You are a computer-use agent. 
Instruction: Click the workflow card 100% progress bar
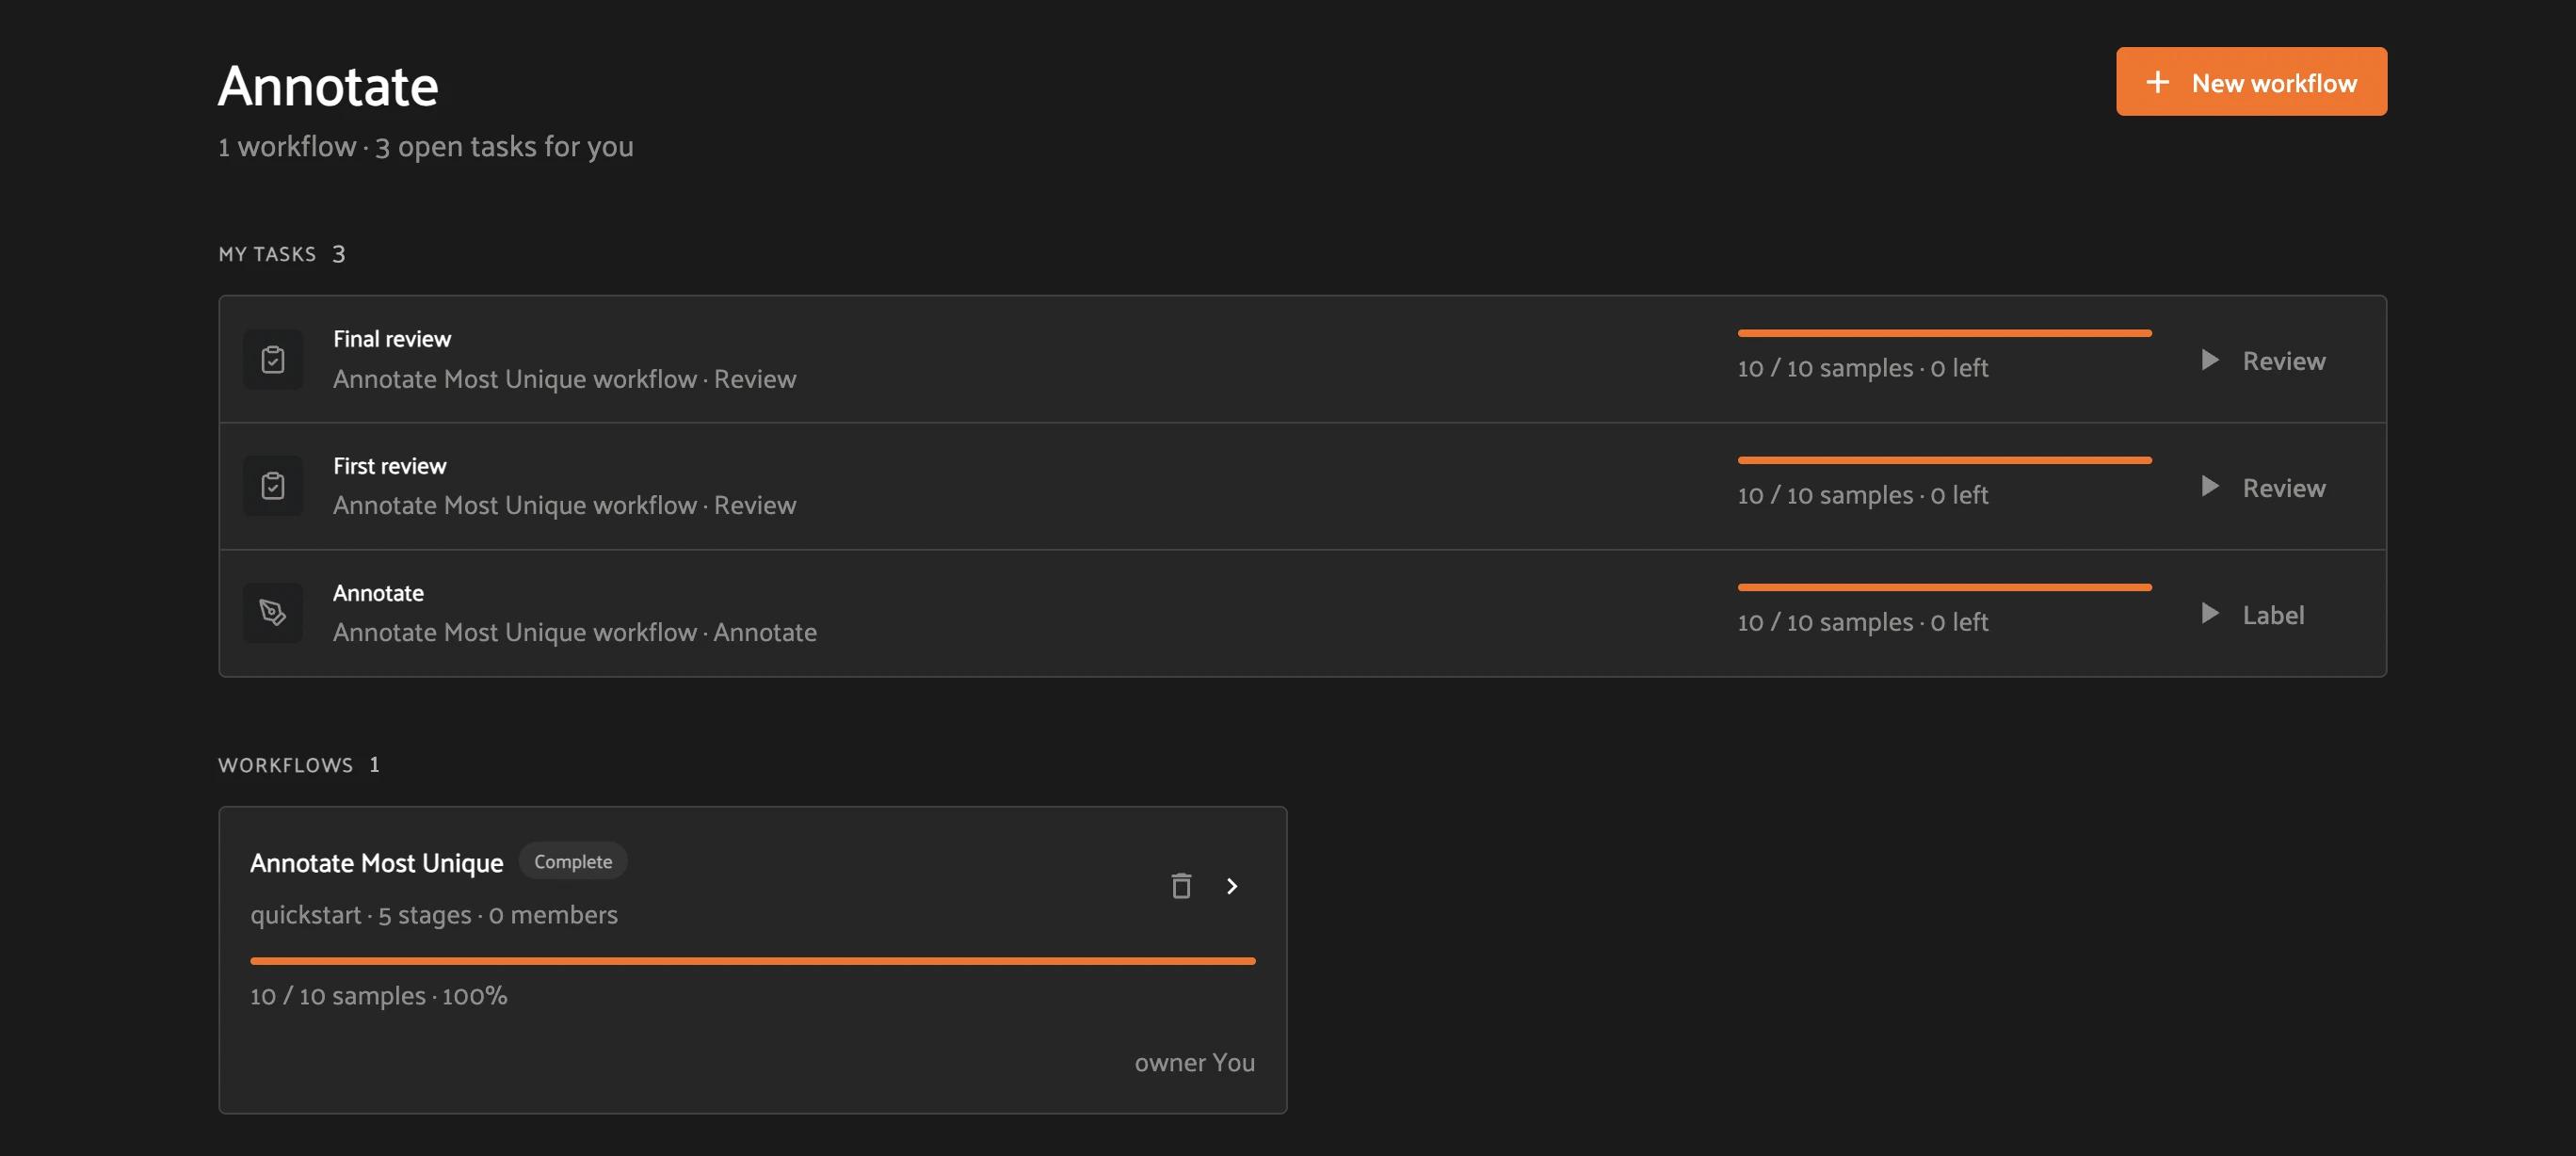(752, 961)
